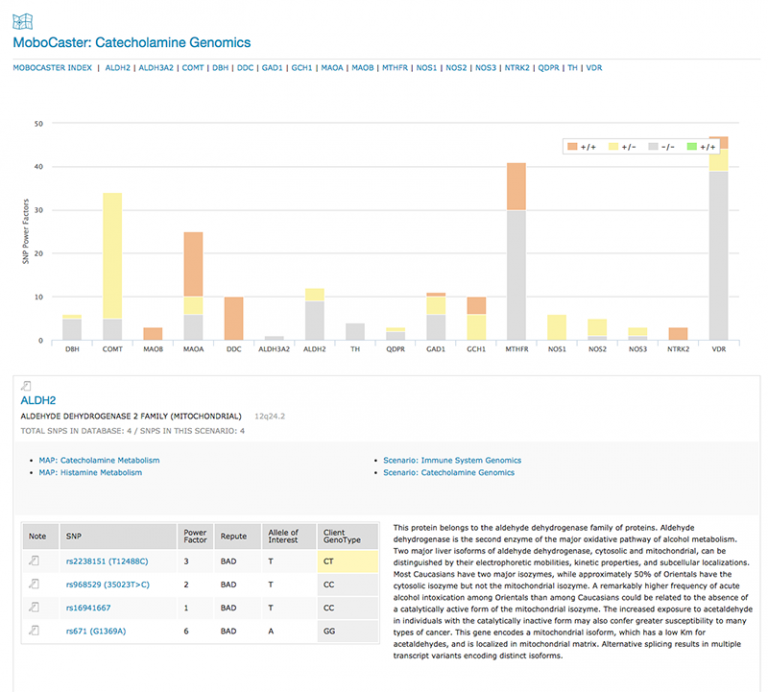Image resolution: width=768 pixels, height=692 pixels.
Task: Click the Repute column header
Action: point(238,536)
